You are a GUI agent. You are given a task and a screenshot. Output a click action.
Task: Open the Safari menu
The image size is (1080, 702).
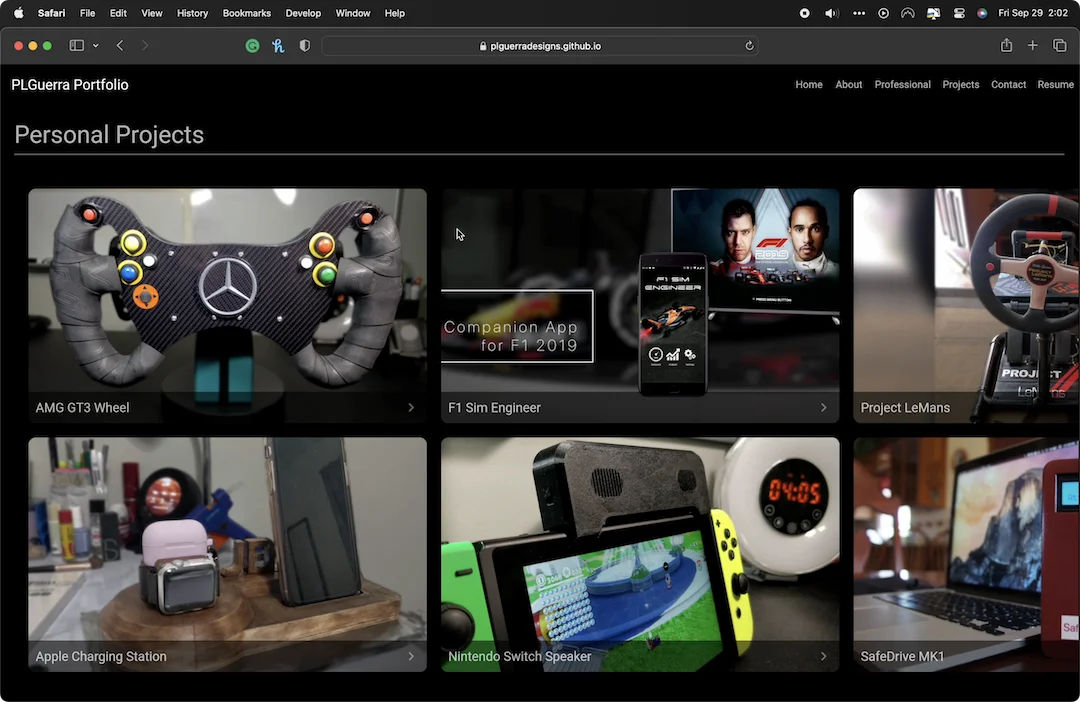tap(52, 13)
